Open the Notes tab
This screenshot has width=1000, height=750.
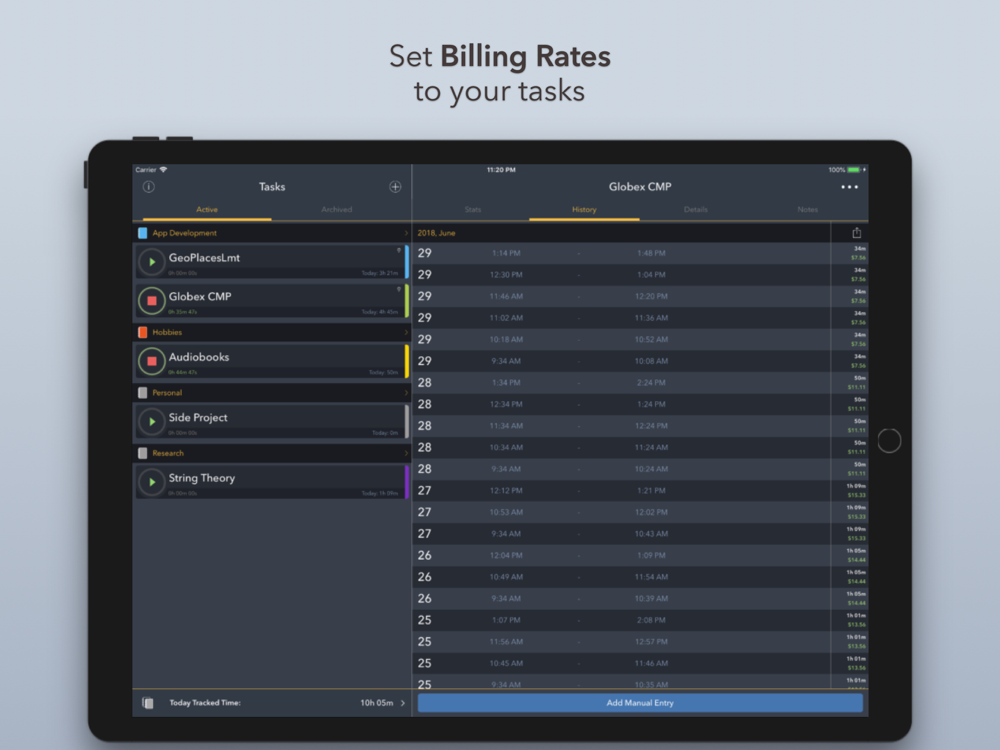pos(807,210)
